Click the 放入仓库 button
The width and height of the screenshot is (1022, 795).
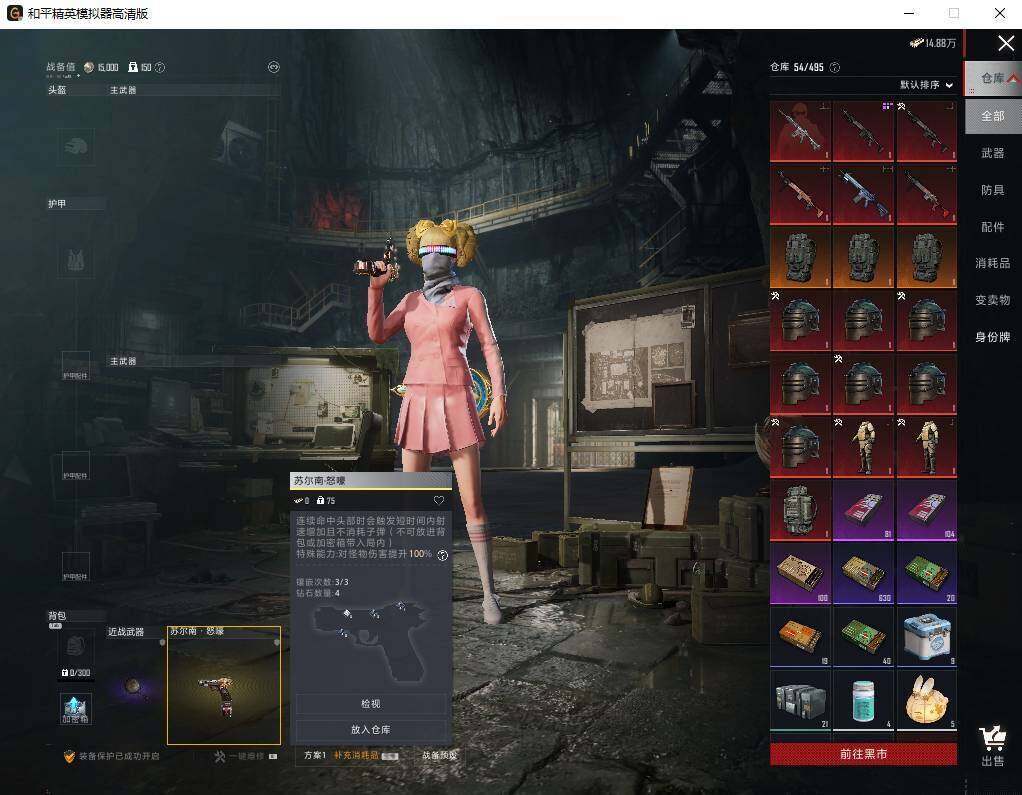(370, 730)
